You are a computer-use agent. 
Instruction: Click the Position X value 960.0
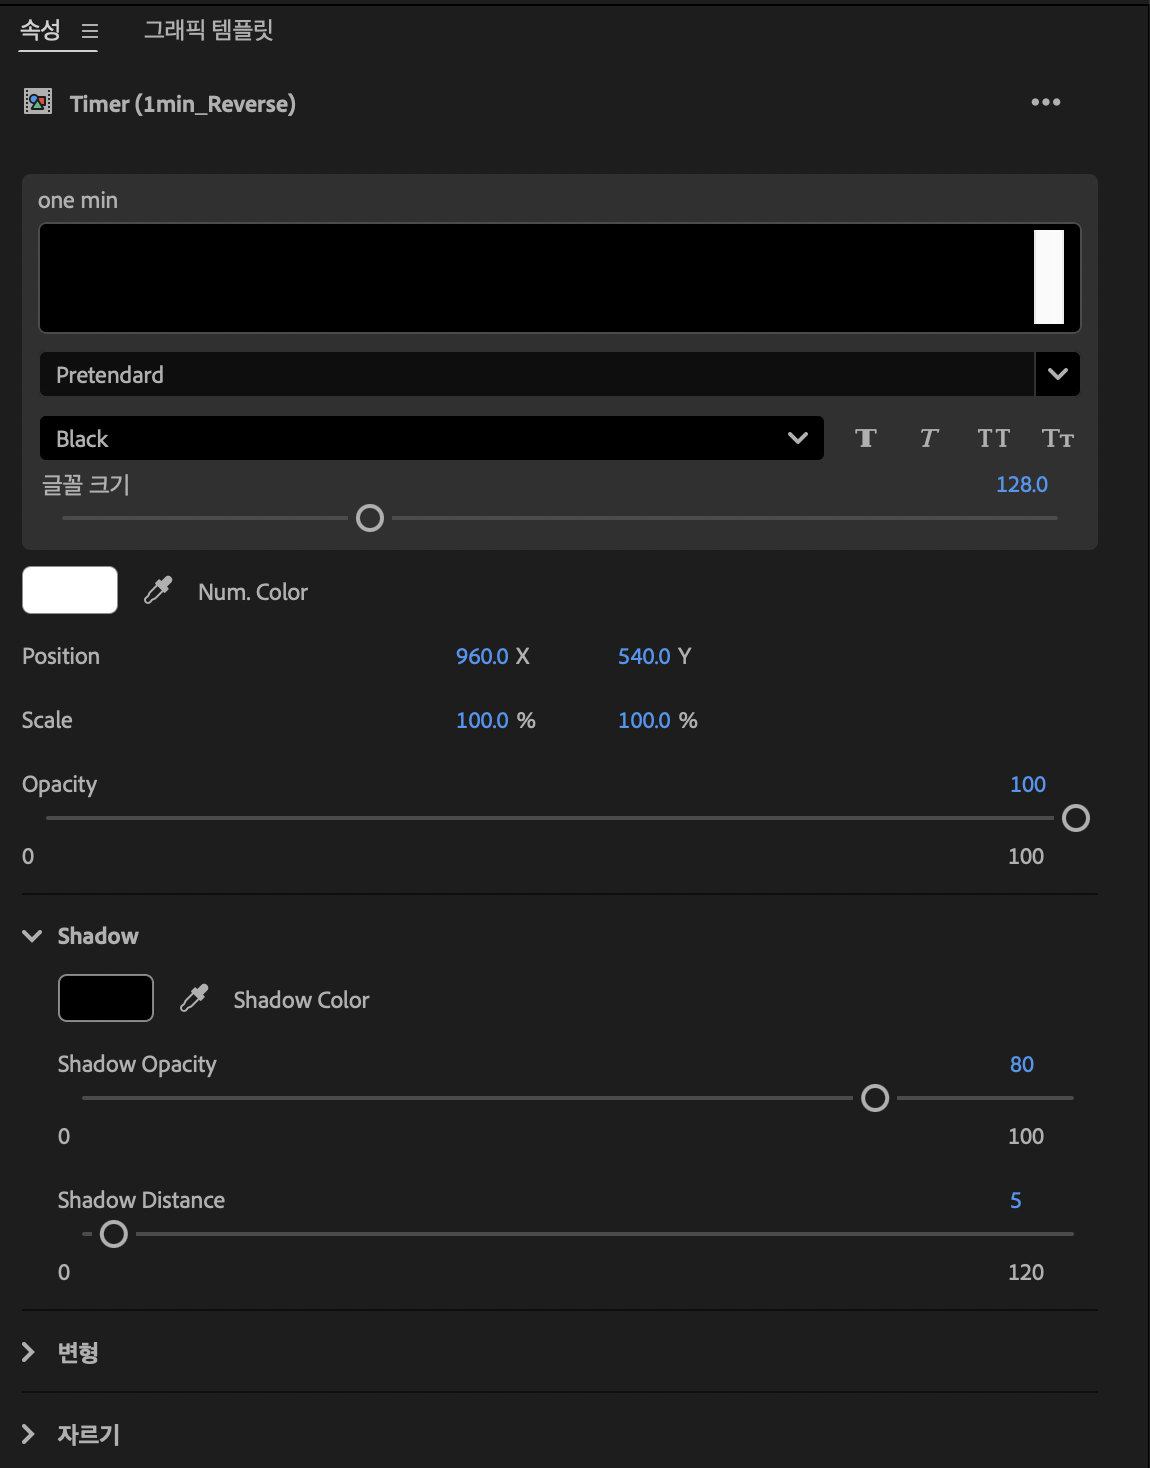pyautogui.click(x=482, y=656)
